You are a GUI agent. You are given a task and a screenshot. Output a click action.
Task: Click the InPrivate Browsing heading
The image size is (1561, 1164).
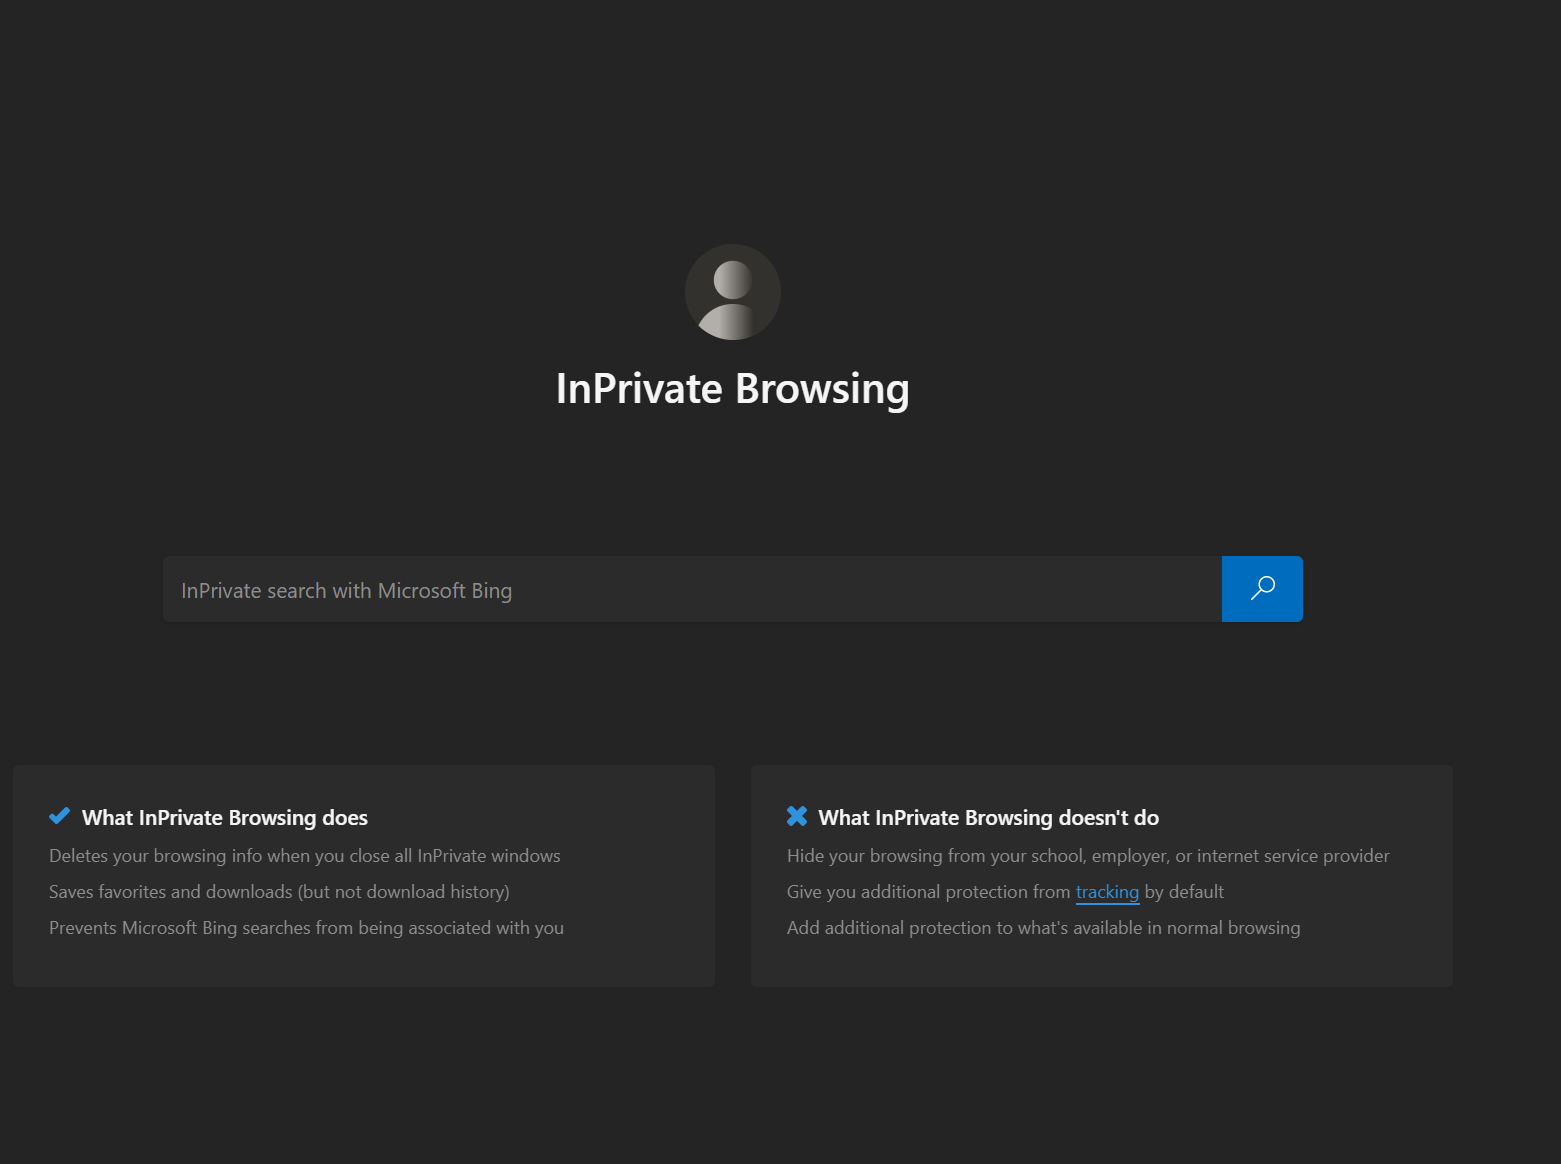pyautogui.click(x=733, y=389)
